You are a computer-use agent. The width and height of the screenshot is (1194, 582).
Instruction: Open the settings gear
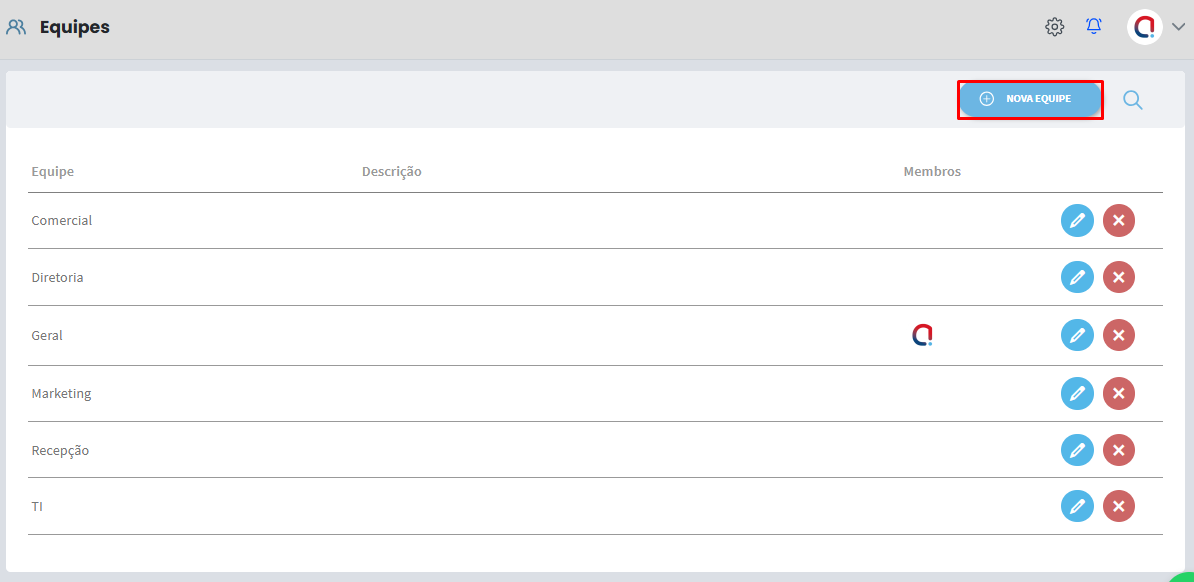[1054, 27]
